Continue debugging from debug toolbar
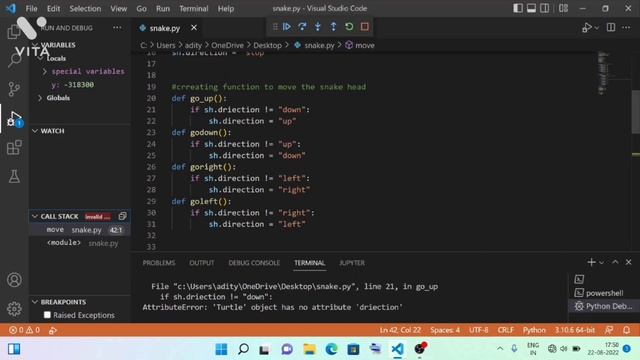 coord(287,27)
